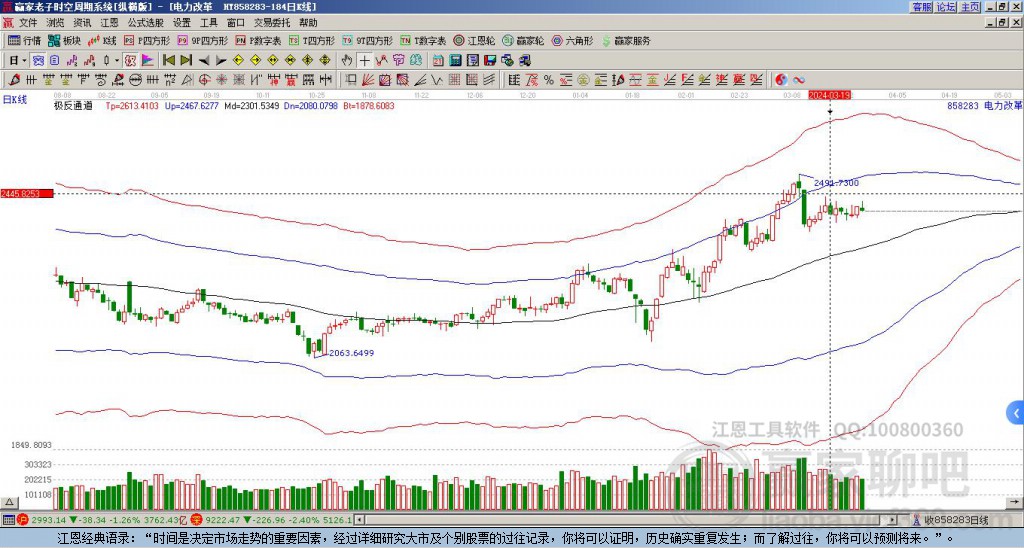Click the 主页 link in title bar
This screenshot has width=1024, height=548.
(970, 7)
